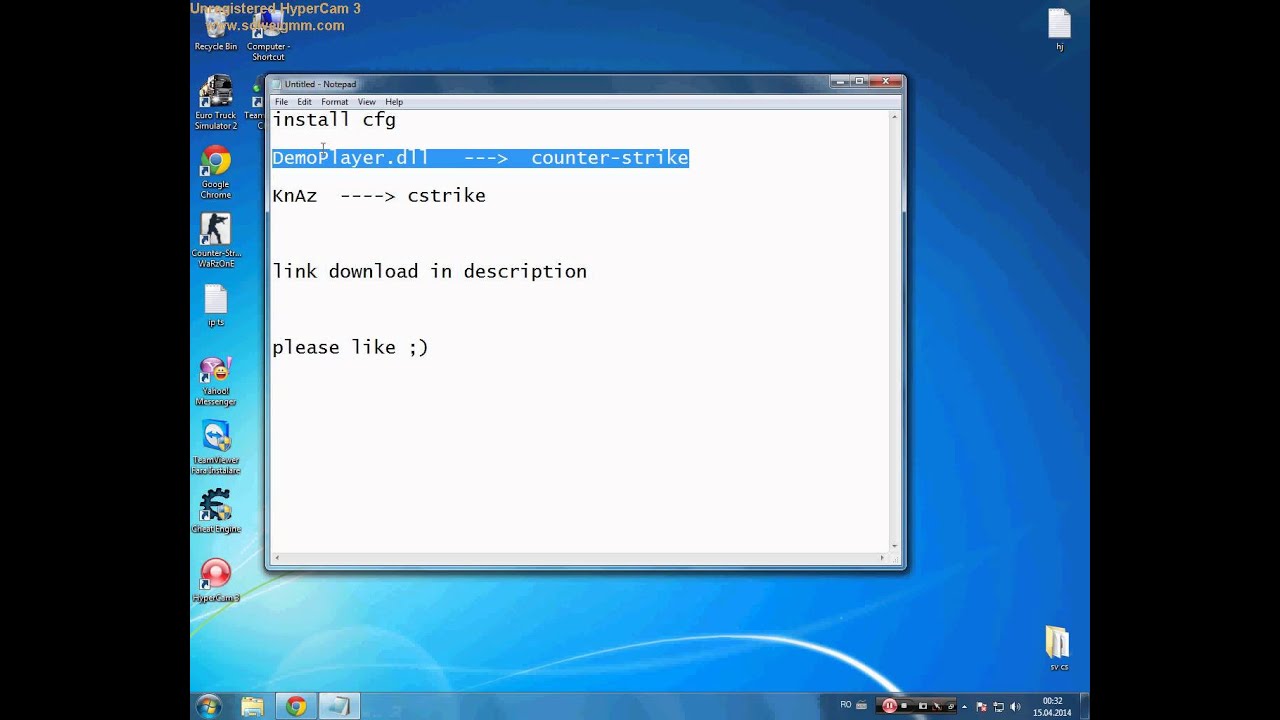Image resolution: width=1280 pixels, height=720 pixels.
Task: Select the hj file on the desktop
Action: (1059, 30)
